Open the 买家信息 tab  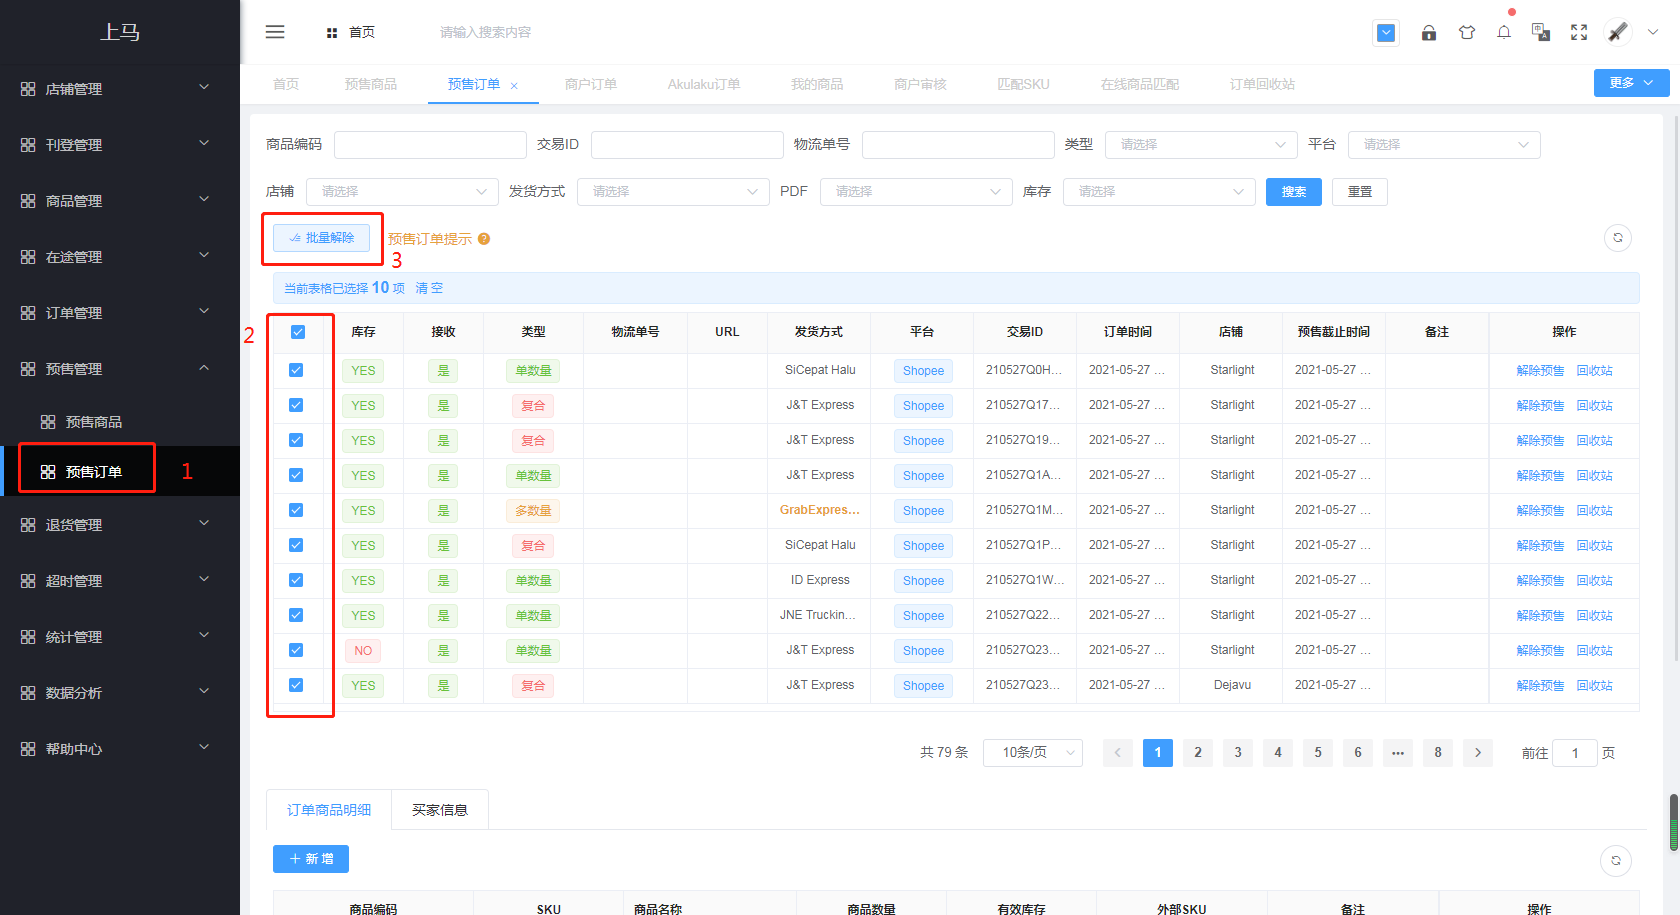pos(440,810)
